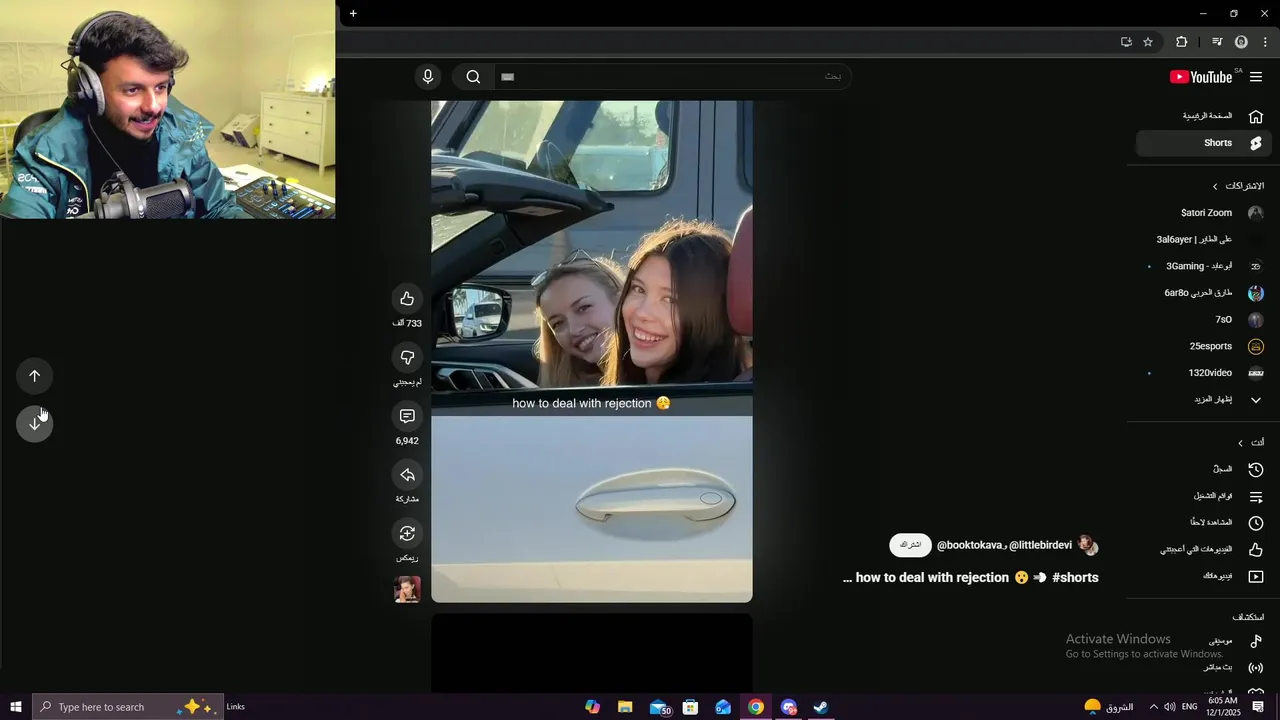The width and height of the screenshot is (1280, 720).
Task: Open Playlists from the sidebar
Action: [1203, 496]
